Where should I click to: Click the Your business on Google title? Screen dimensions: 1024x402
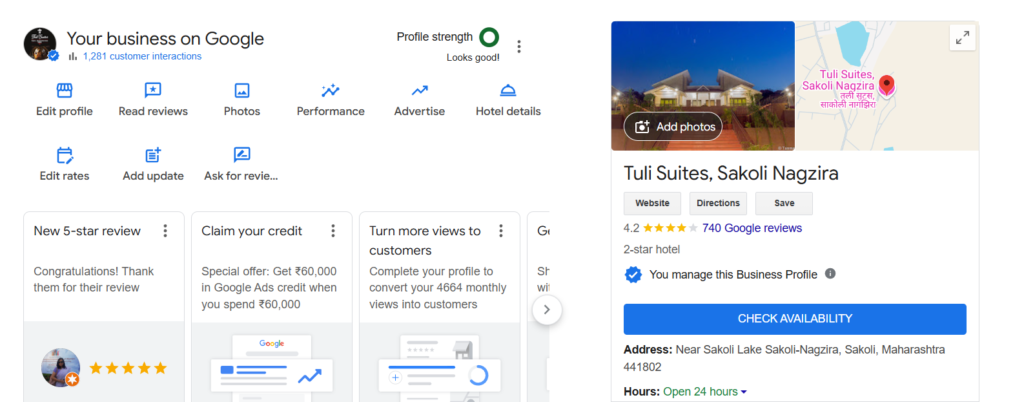click(x=165, y=39)
